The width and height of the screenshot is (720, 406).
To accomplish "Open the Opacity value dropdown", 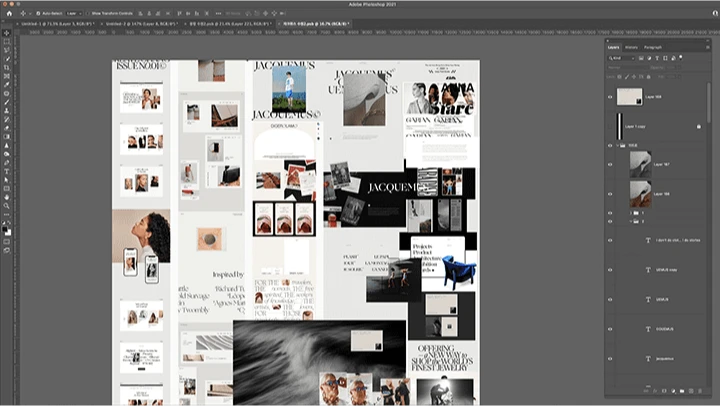I will tap(679, 68).
